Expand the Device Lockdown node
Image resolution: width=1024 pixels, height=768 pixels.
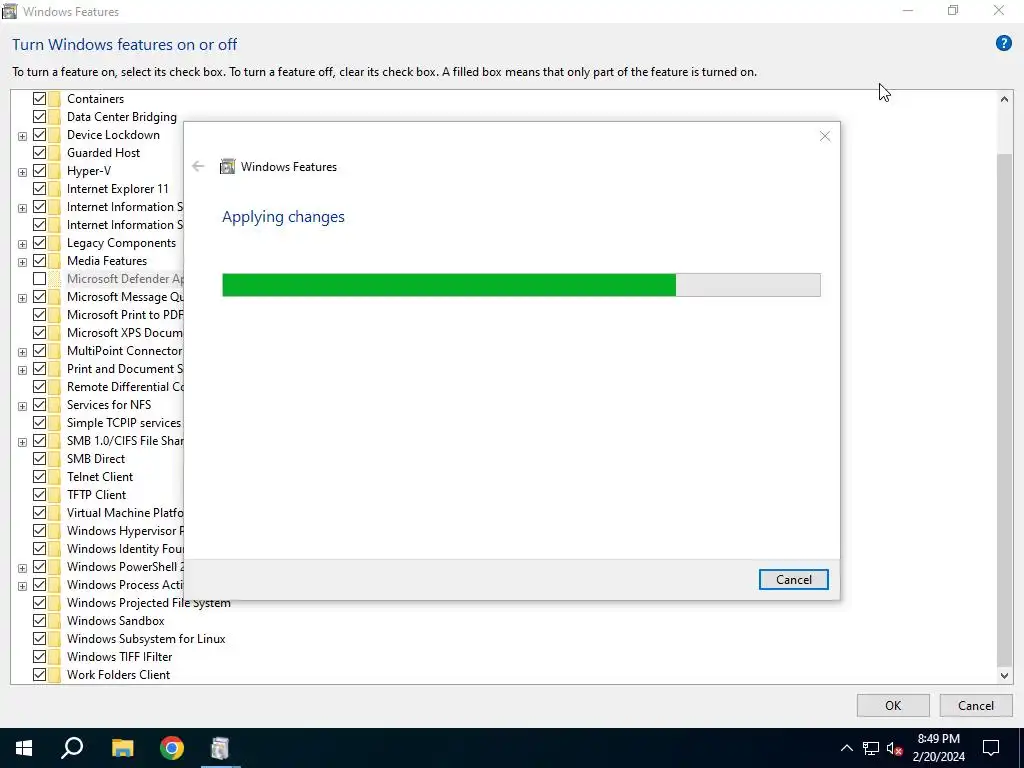[x=22, y=136]
